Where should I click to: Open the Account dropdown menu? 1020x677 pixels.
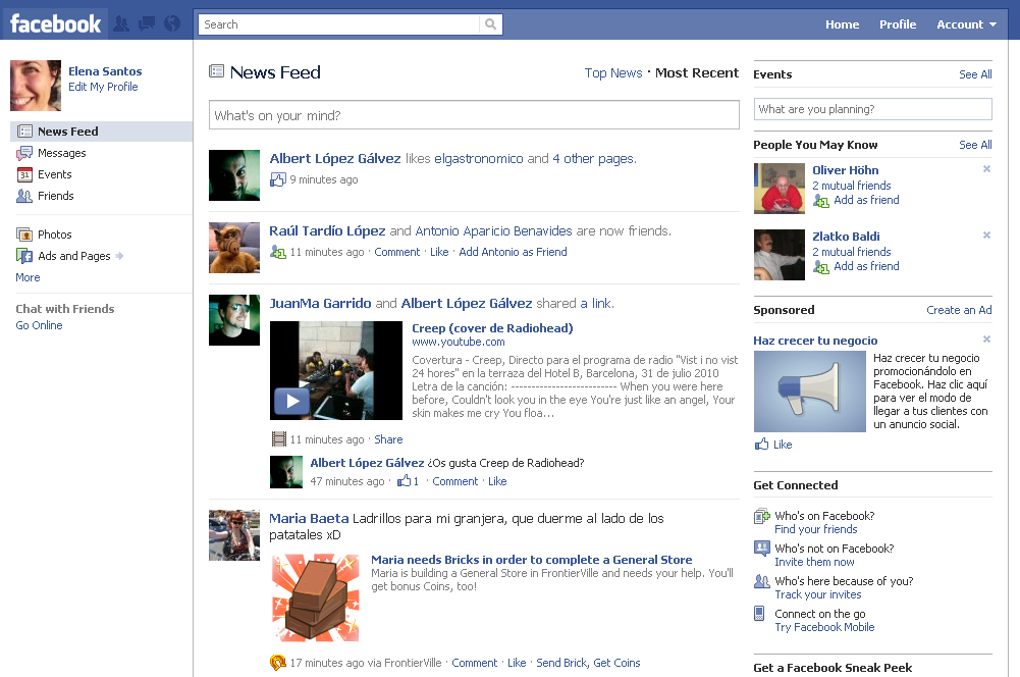tap(966, 25)
